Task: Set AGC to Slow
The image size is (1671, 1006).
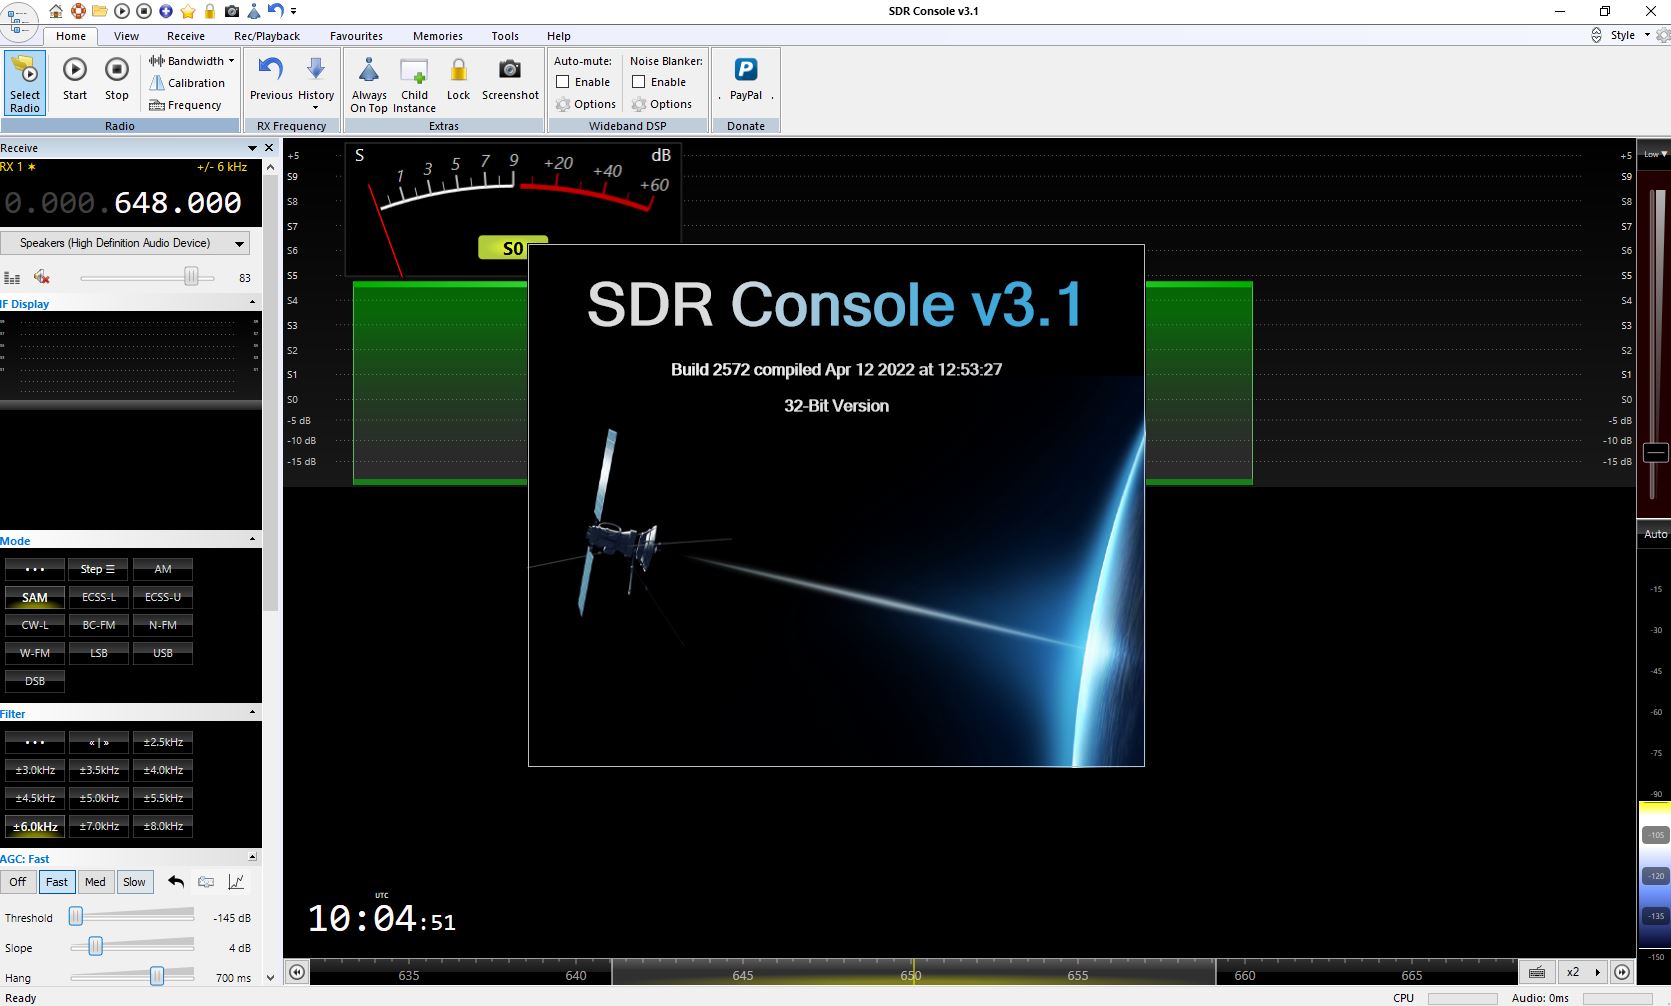Action: click(134, 882)
